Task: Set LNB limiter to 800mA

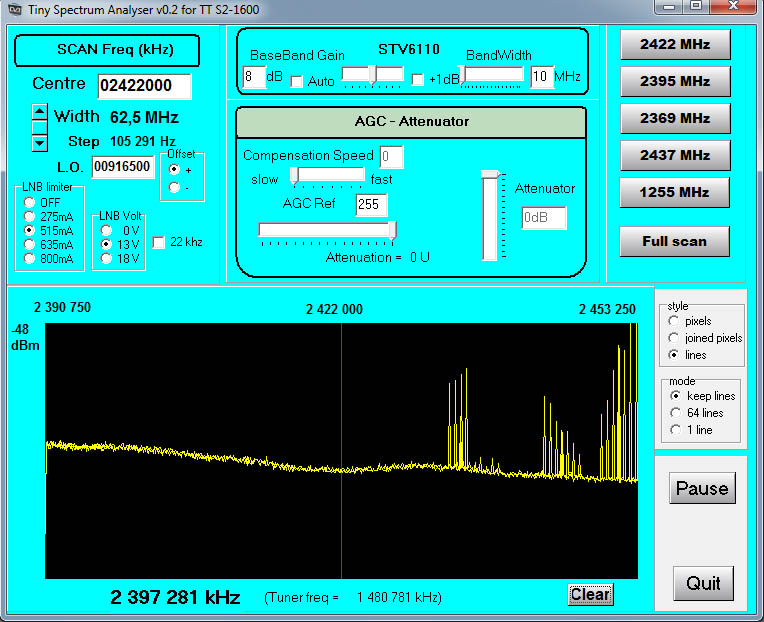Action: click(29, 259)
